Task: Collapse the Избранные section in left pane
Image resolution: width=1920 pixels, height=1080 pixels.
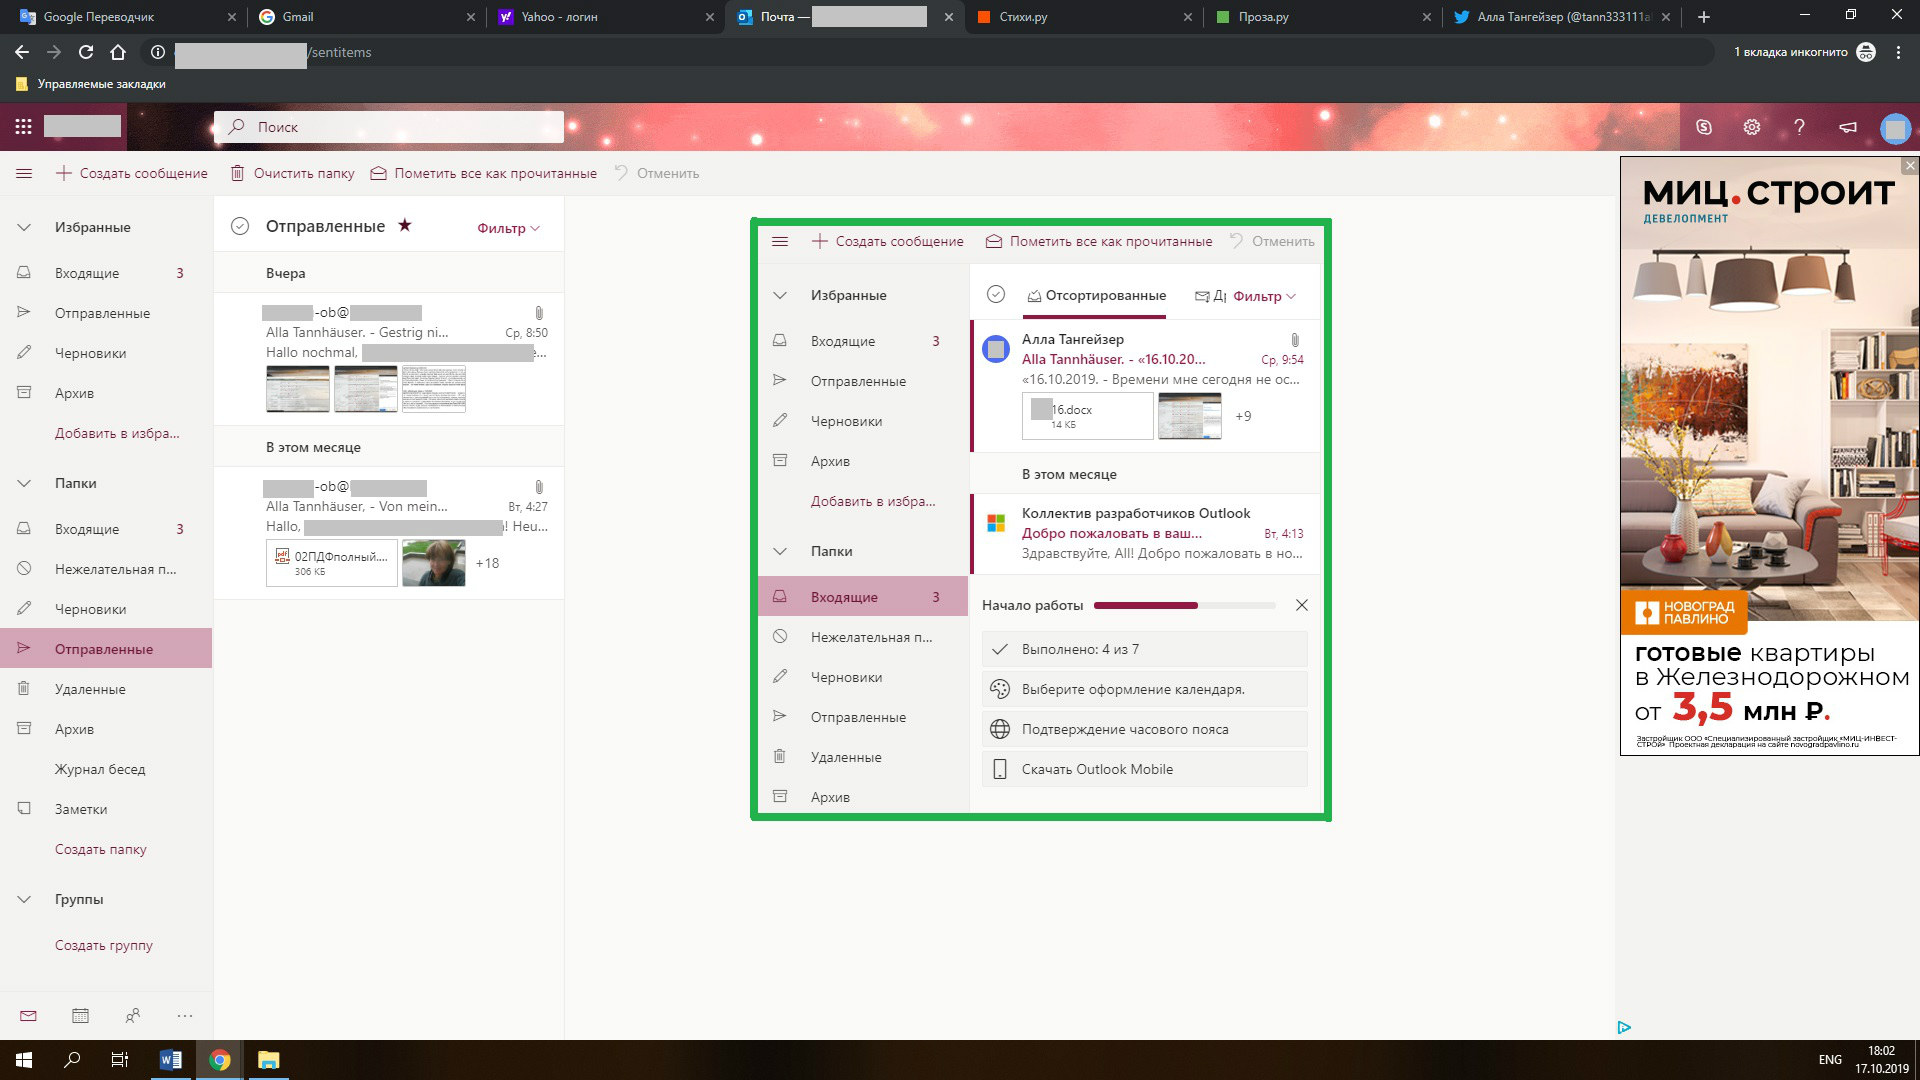Action: [24, 227]
